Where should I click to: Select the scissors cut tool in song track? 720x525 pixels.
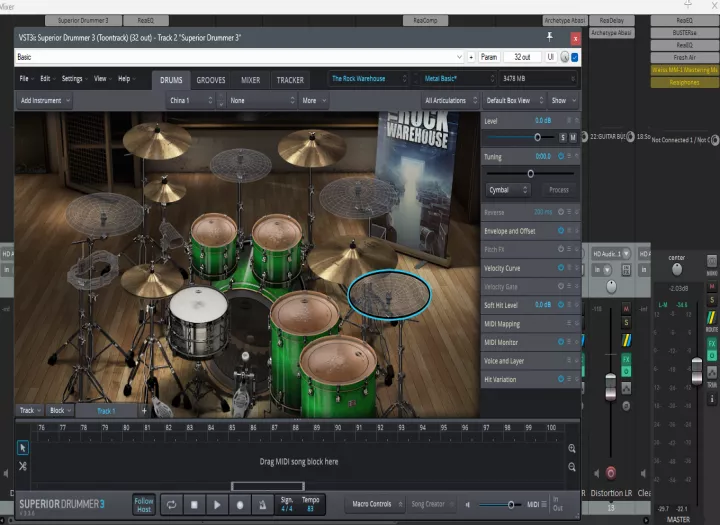[22, 466]
